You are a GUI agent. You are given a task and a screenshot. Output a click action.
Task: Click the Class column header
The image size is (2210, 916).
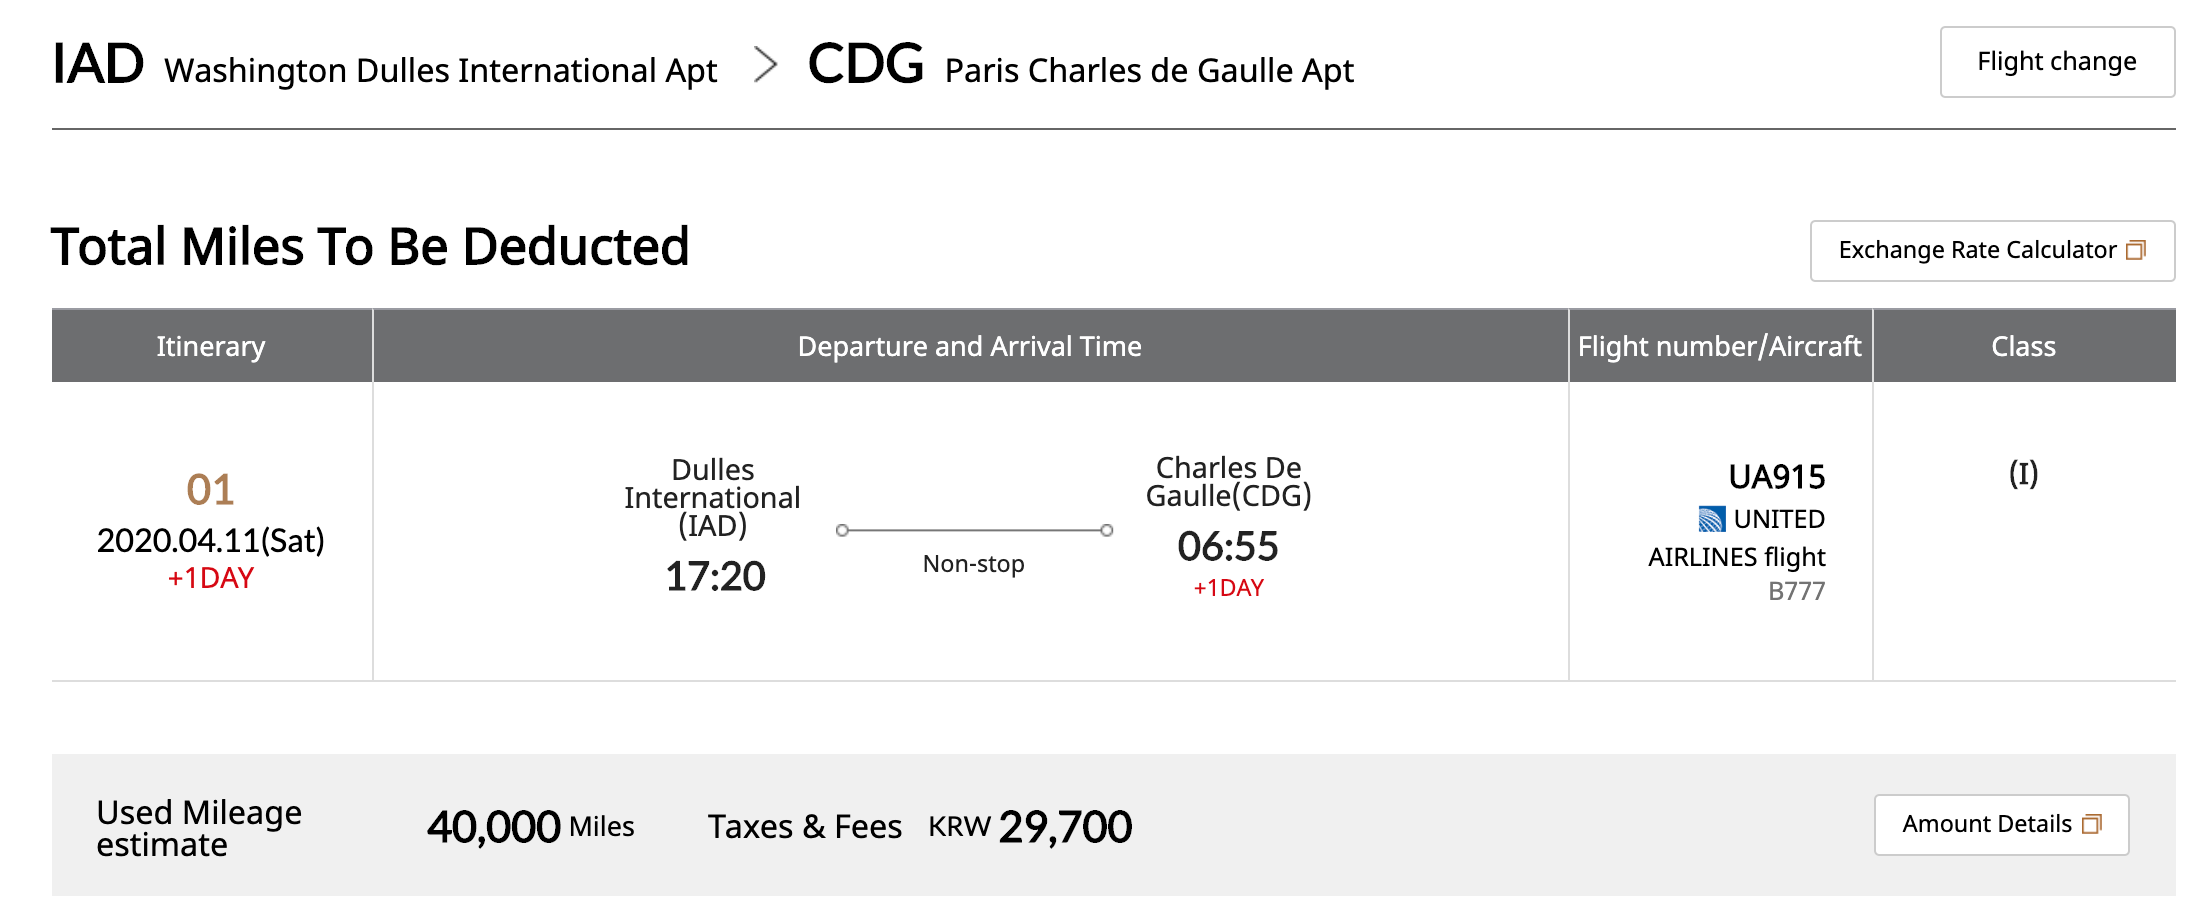(x=2023, y=346)
